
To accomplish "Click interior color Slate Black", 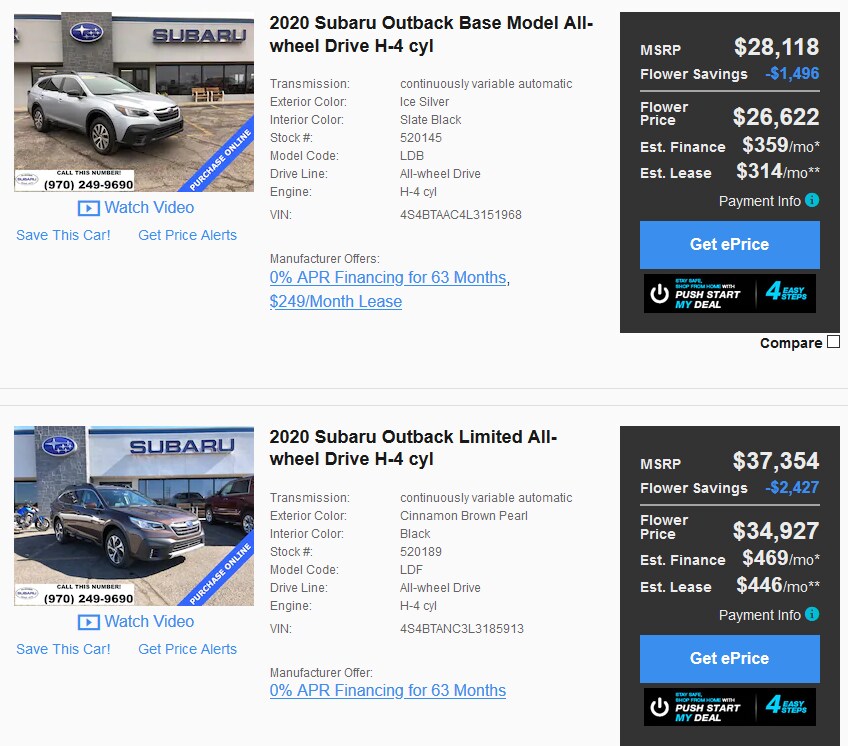I will [x=430, y=120].
